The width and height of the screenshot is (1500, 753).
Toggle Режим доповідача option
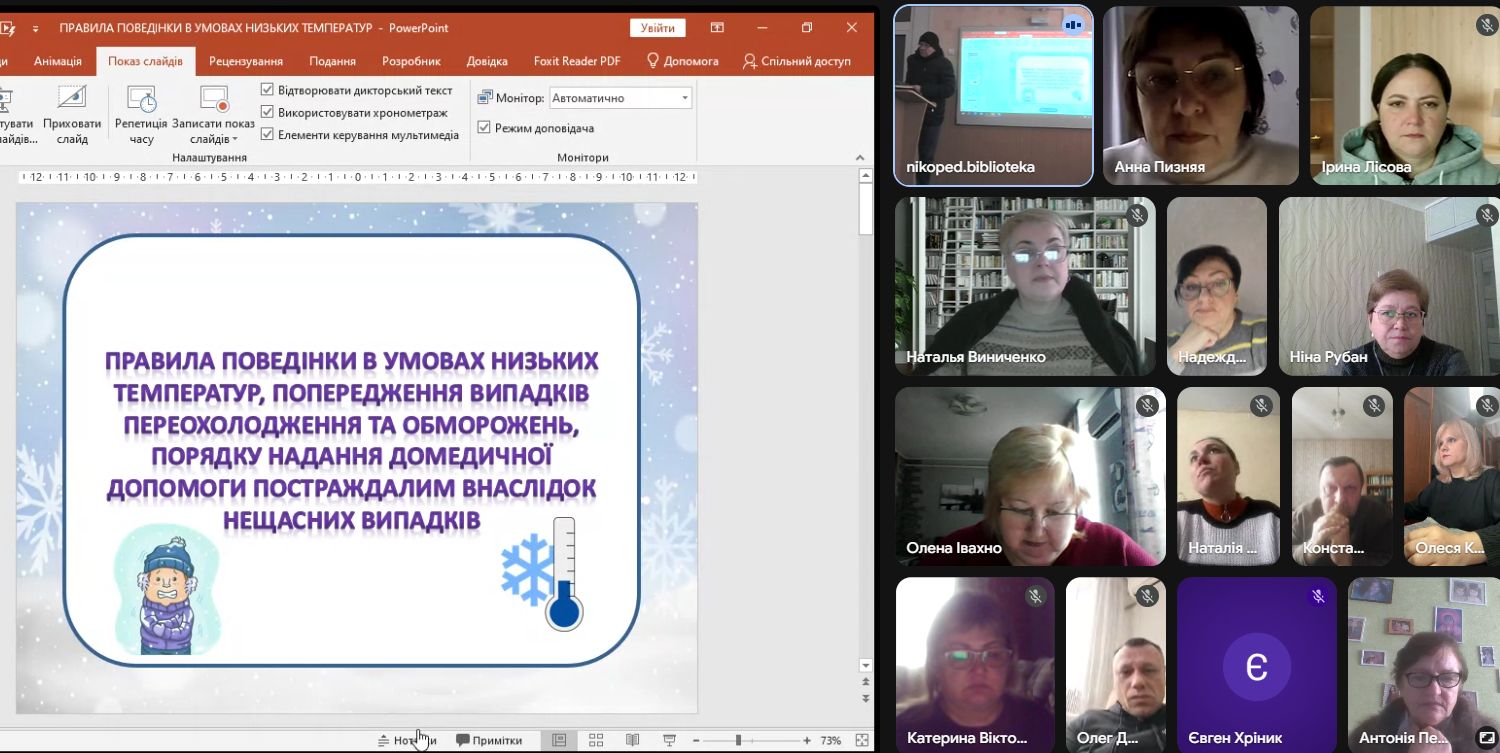click(484, 127)
